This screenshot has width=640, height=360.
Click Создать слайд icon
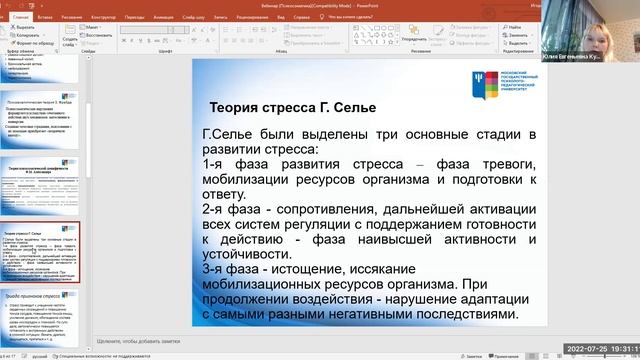(70, 29)
